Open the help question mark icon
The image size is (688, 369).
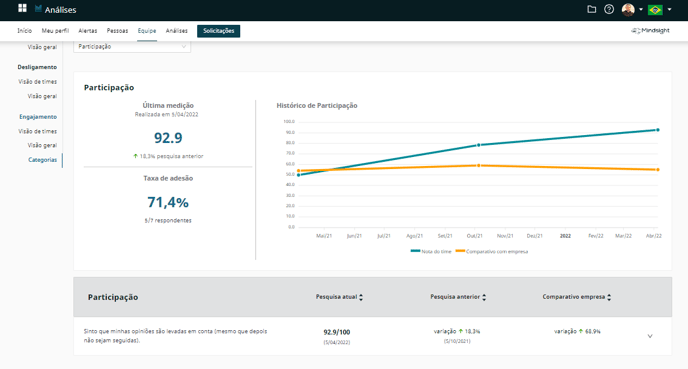[609, 9]
